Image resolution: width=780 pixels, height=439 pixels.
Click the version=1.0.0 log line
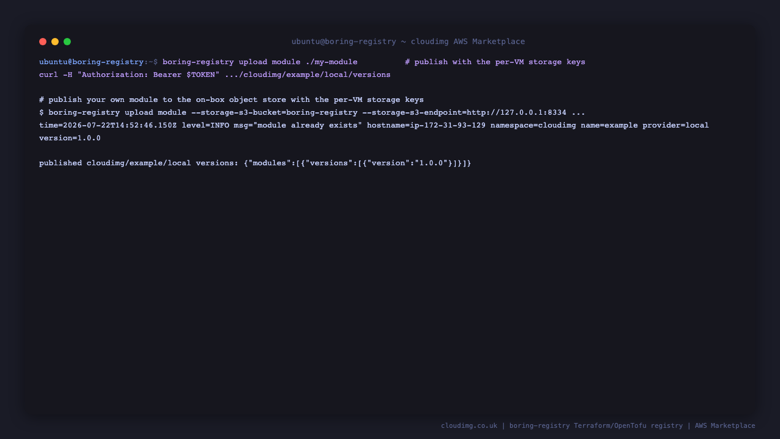tap(70, 138)
